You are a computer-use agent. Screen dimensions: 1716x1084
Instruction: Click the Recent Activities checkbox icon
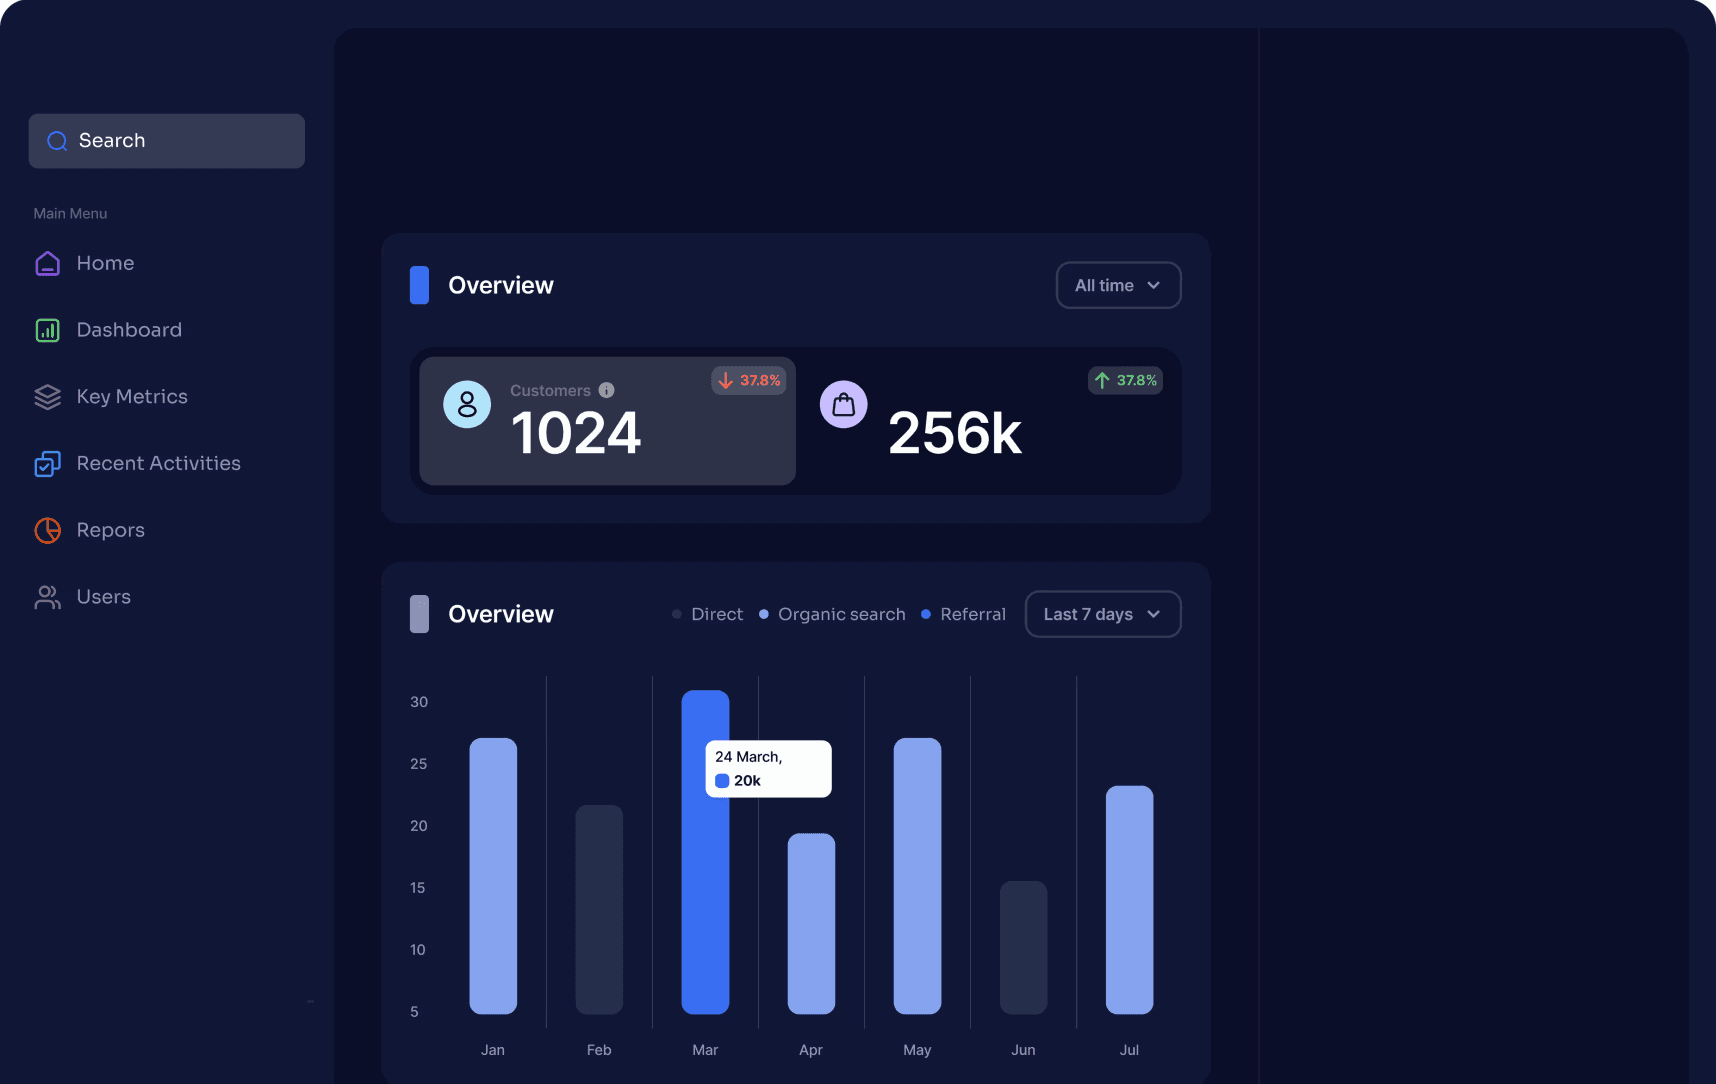(48, 464)
